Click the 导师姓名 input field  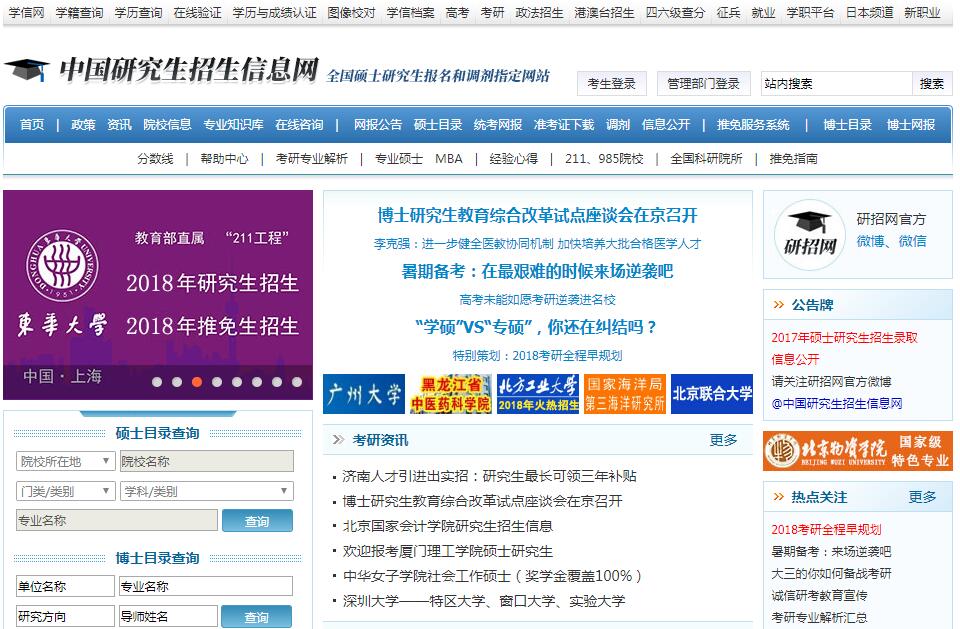(x=168, y=616)
